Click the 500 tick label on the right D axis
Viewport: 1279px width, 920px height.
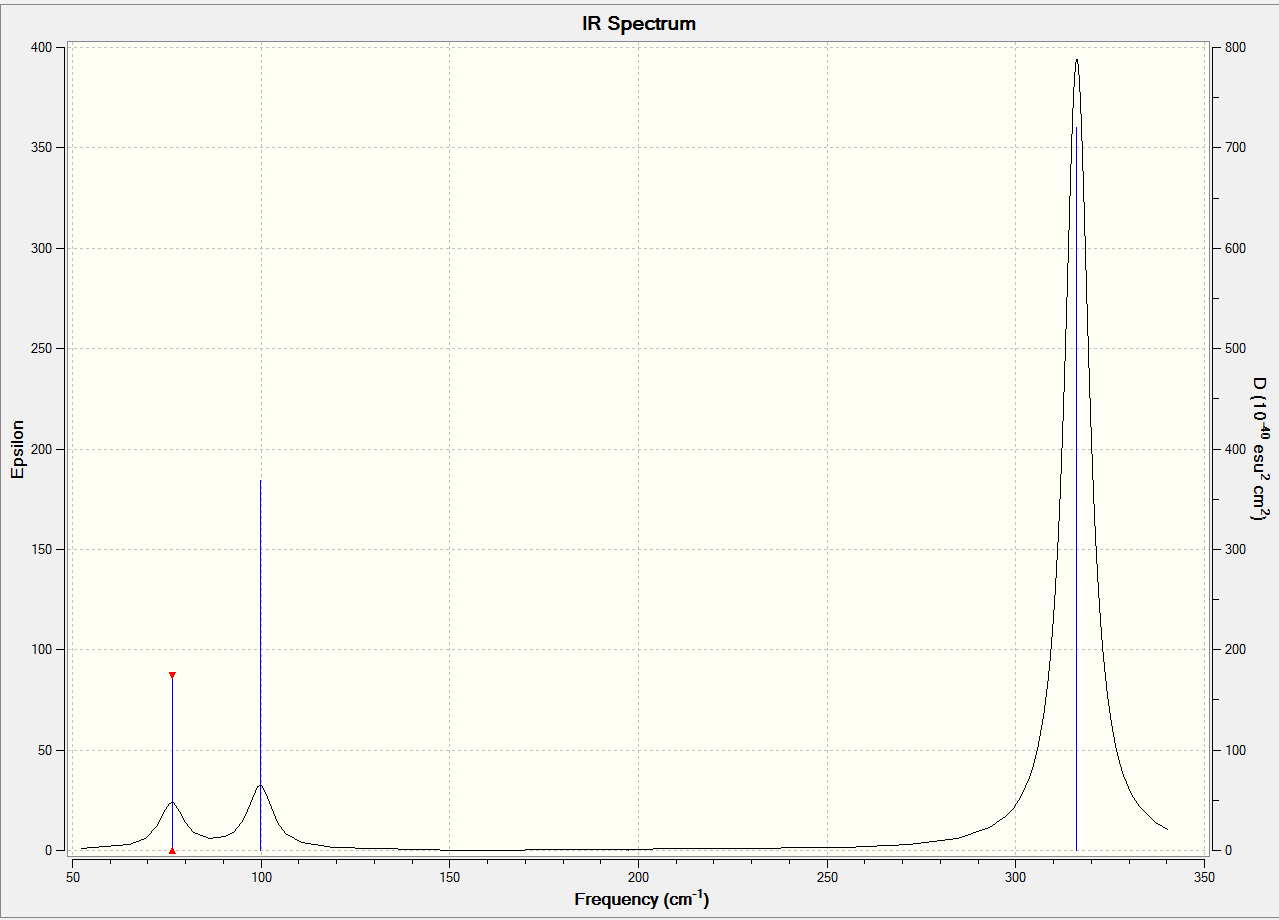1235,348
